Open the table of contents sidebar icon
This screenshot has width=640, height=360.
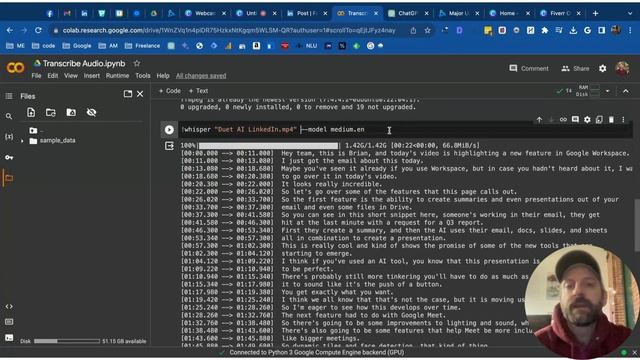pos(9,96)
